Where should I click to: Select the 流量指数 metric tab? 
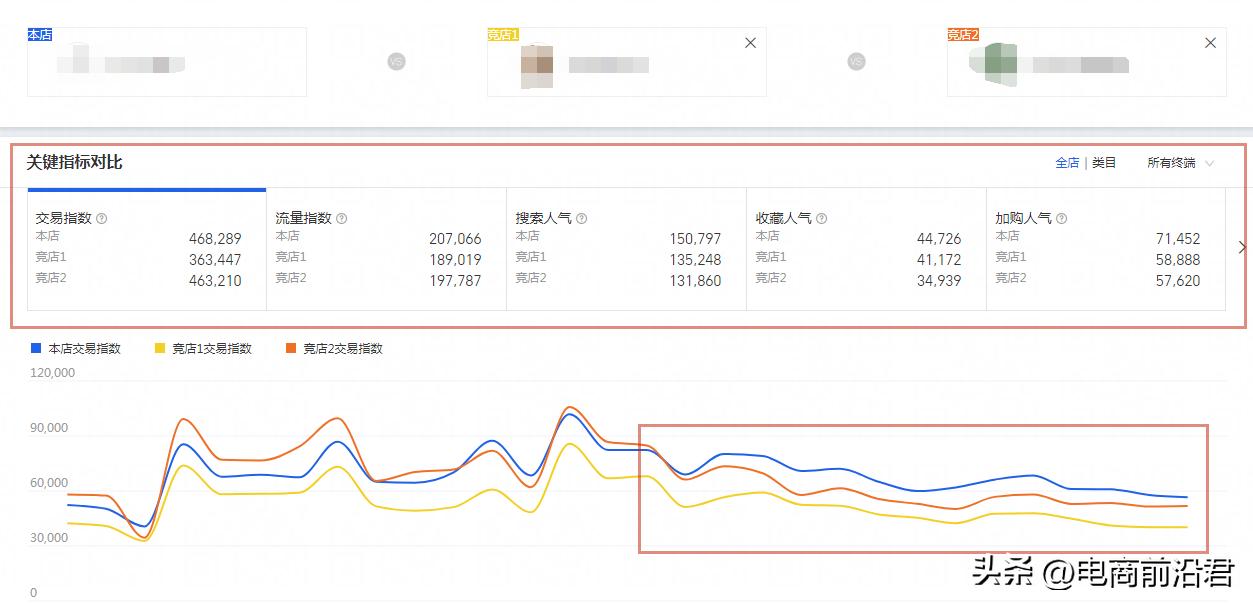tap(386, 249)
